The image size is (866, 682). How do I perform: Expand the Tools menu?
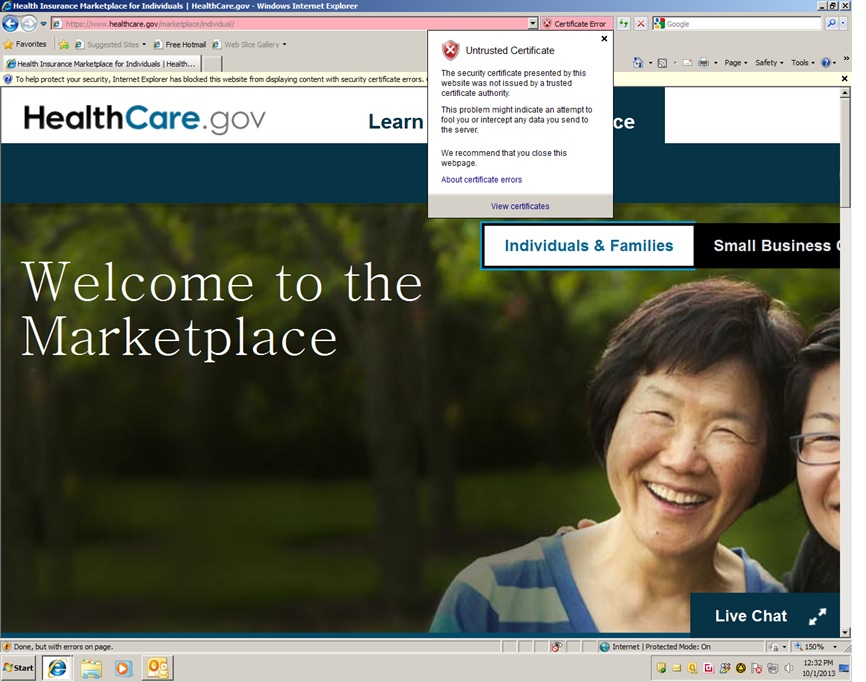point(802,63)
